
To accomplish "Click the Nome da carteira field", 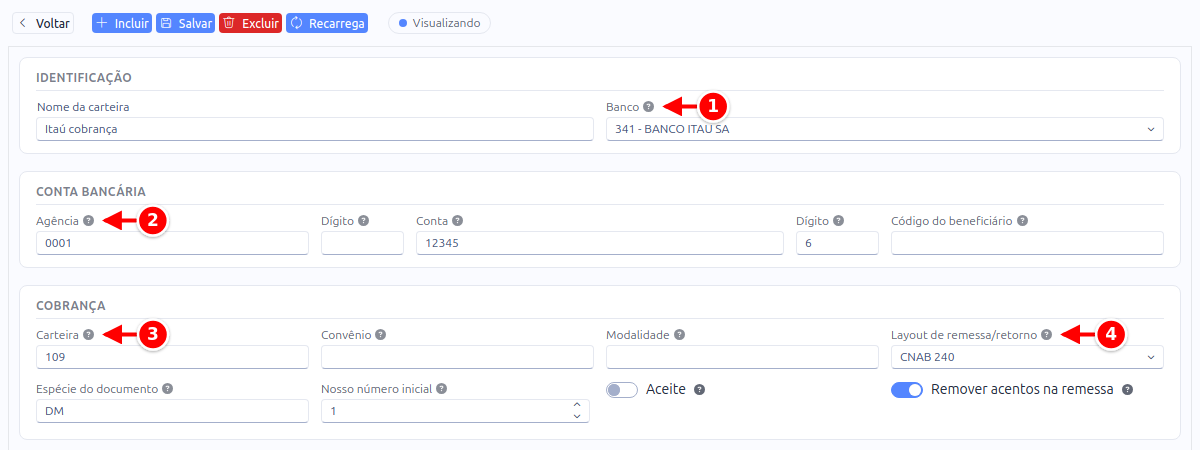I will click(x=315, y=129).
